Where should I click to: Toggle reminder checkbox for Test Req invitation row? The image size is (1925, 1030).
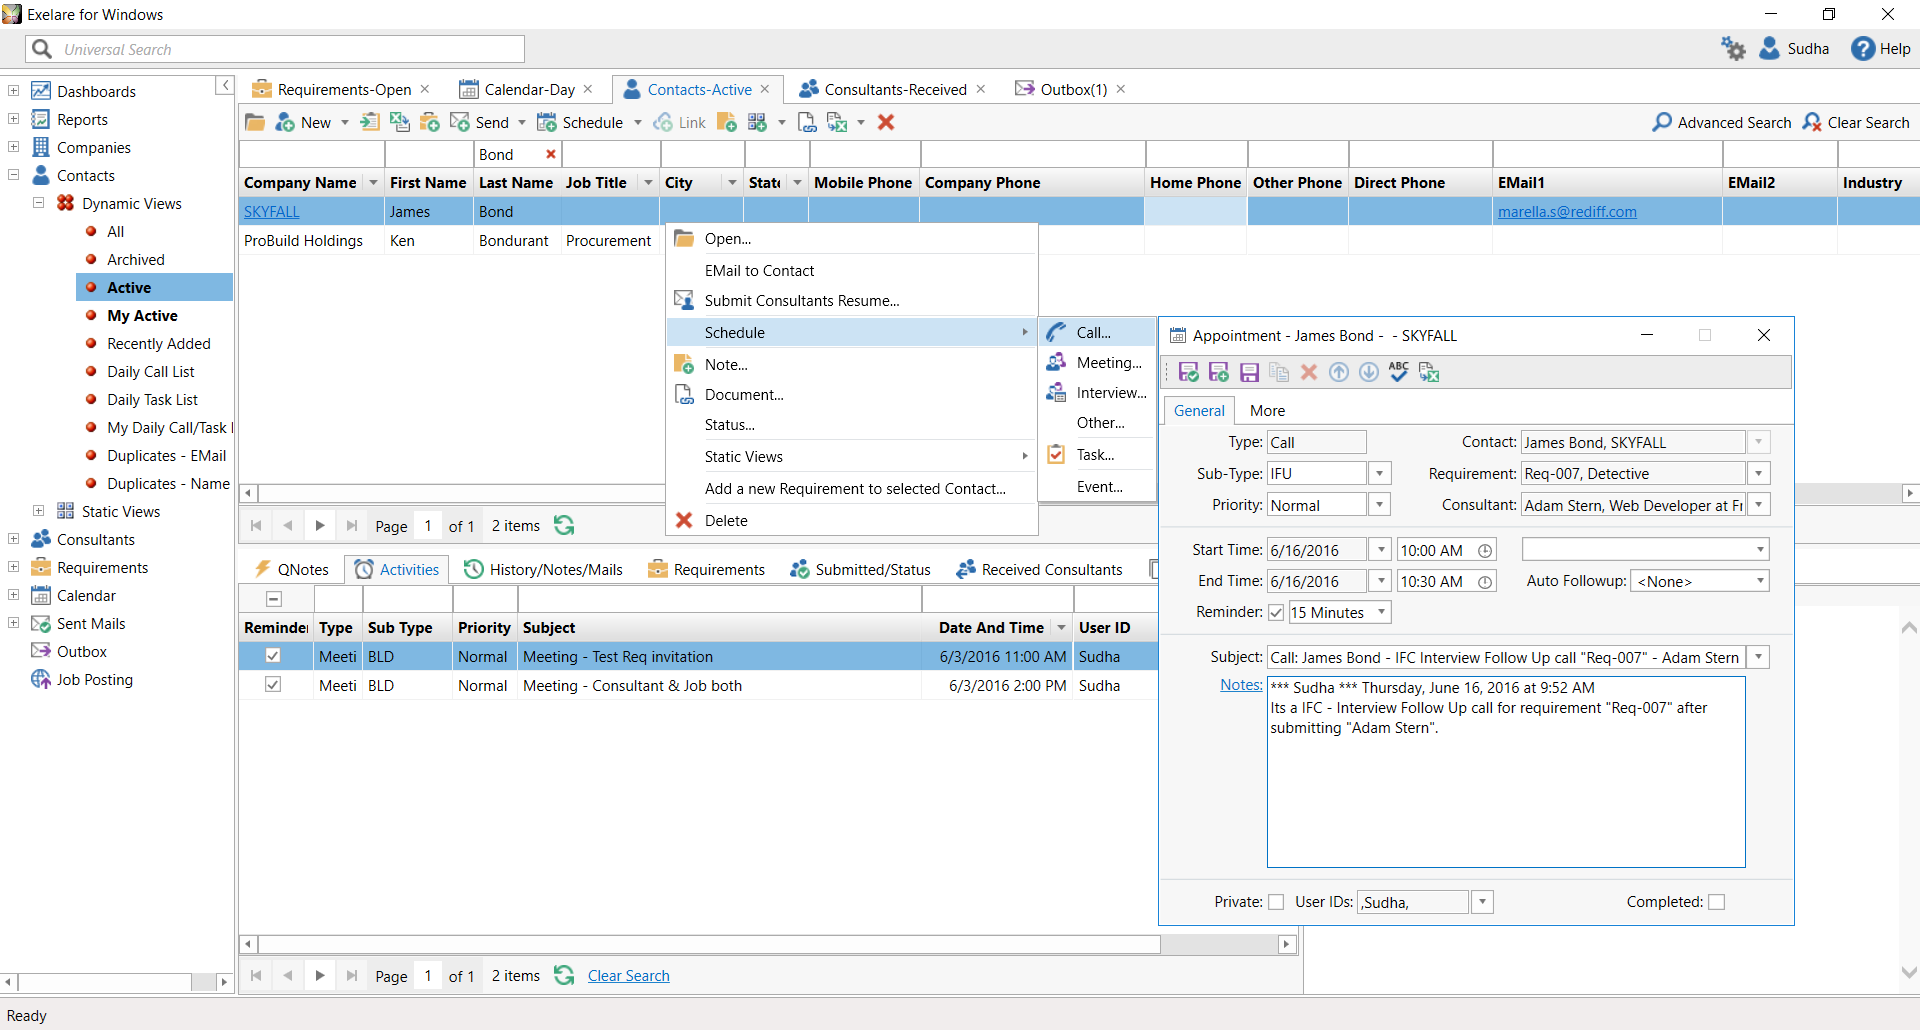273,656
